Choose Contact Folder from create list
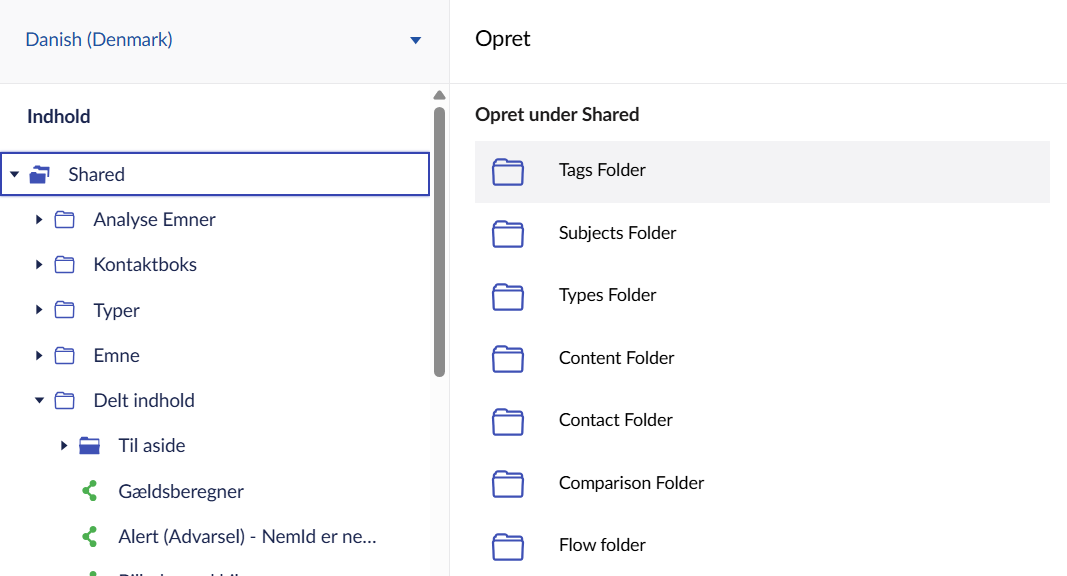The image size is (1067, 576). click(x=615, y=420)
